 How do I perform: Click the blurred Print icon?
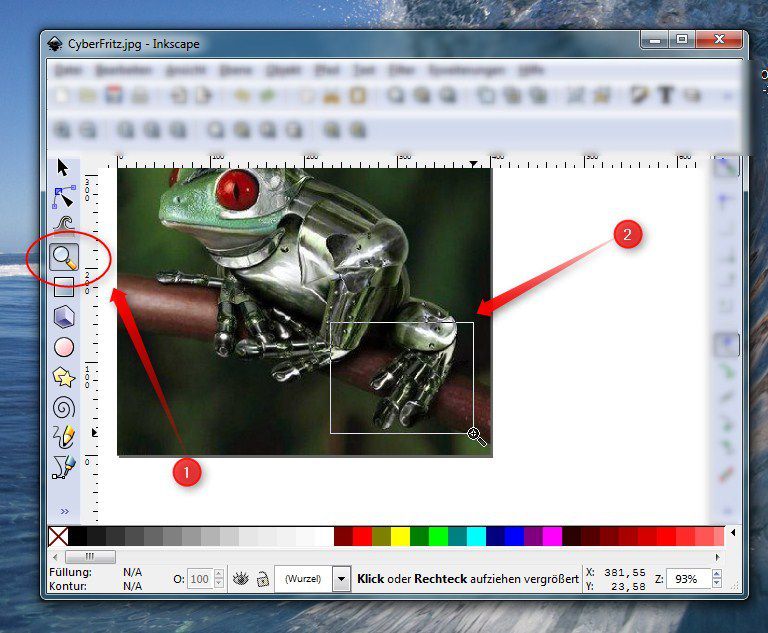[x=140, y=95]
